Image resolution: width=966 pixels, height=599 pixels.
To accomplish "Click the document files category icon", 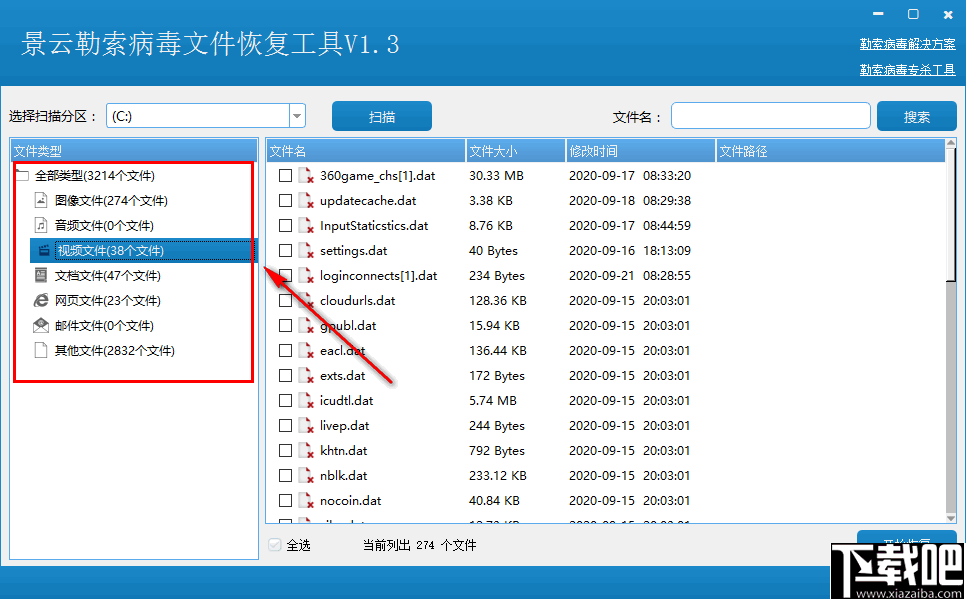I will (x=41, y=275).
